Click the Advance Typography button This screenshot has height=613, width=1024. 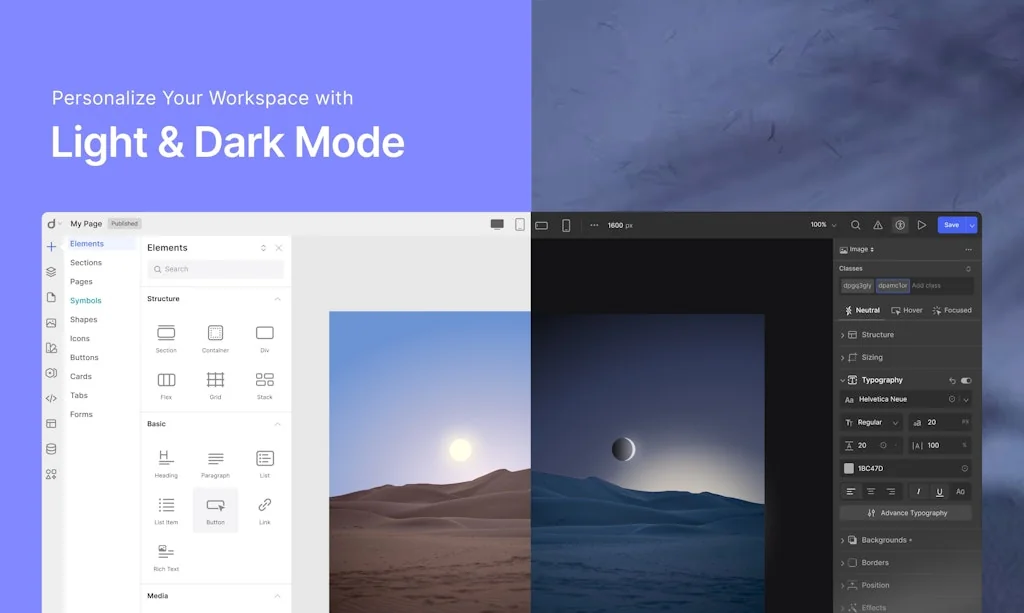coord(906,513)
